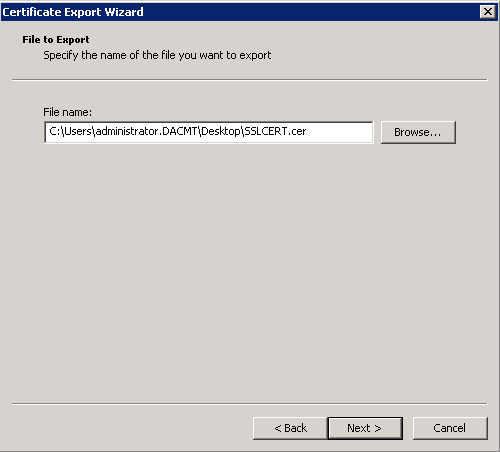Click administrator.DACMT in the file path

click(147, 131)
